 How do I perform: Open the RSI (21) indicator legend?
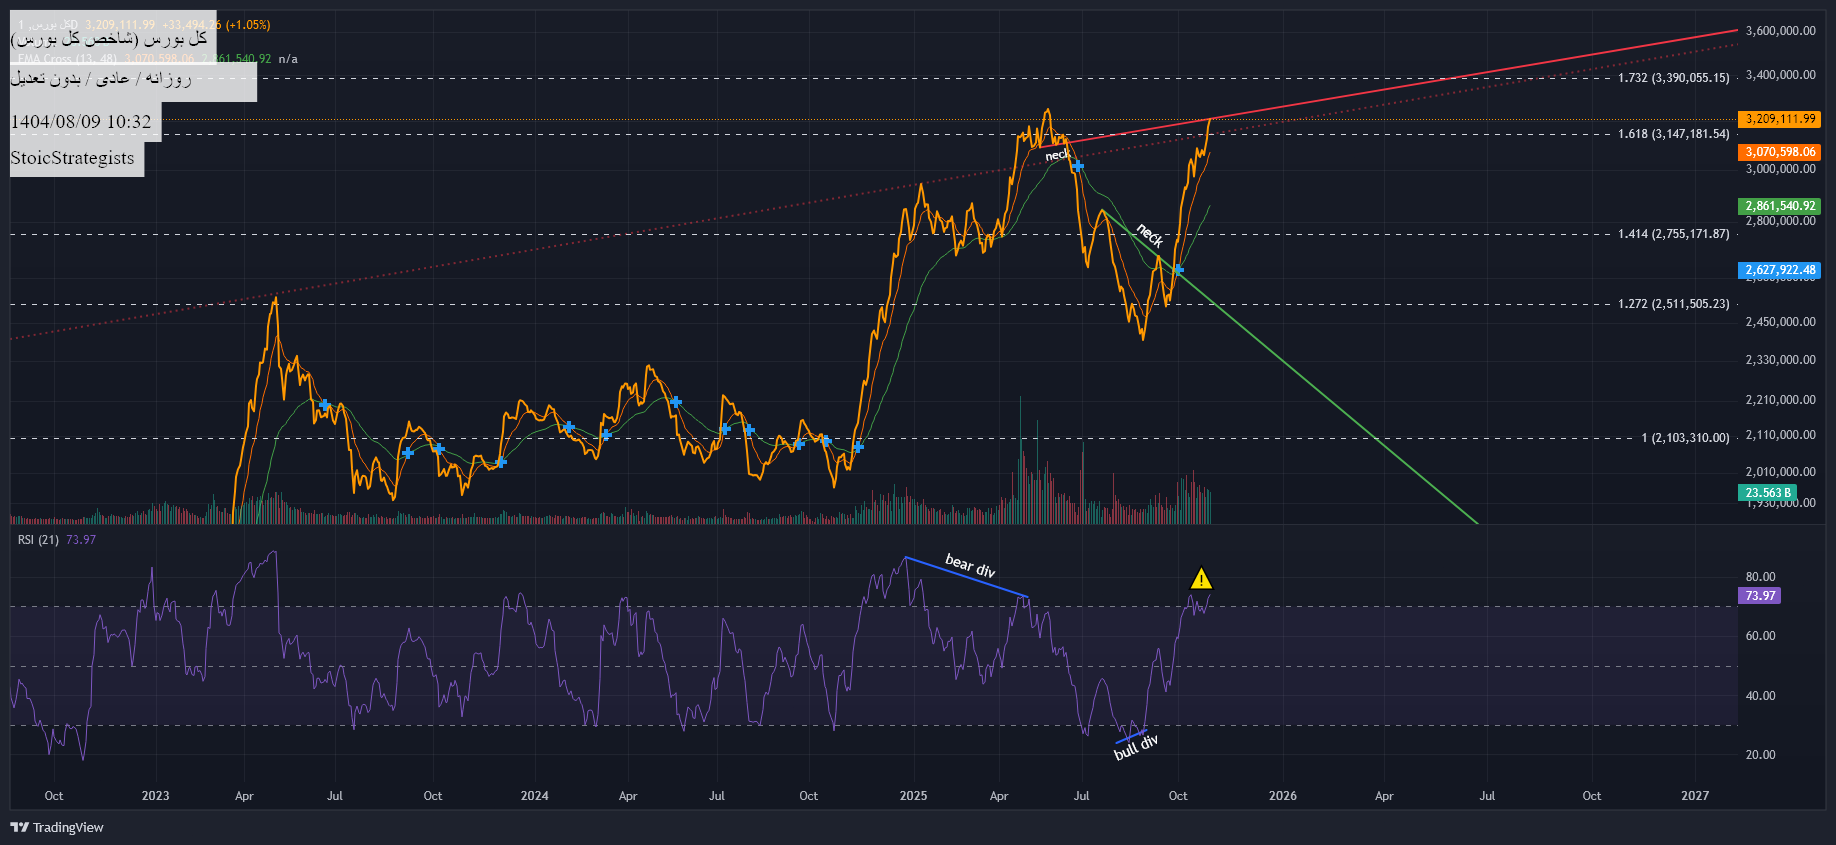click(x=38, y=540)
